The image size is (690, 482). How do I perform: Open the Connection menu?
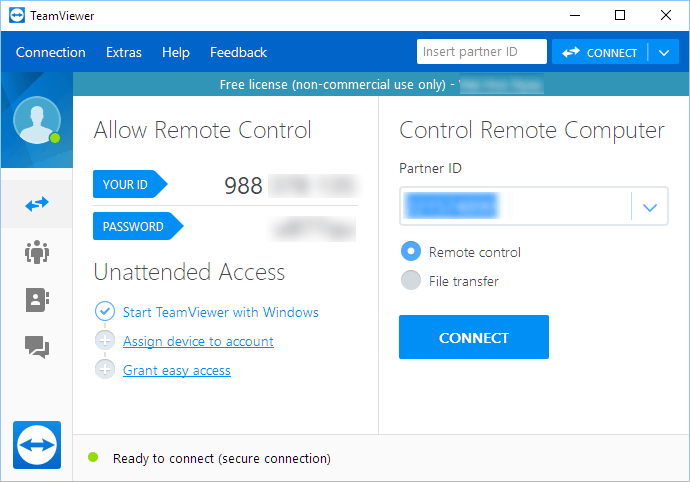tap(51, 53)
